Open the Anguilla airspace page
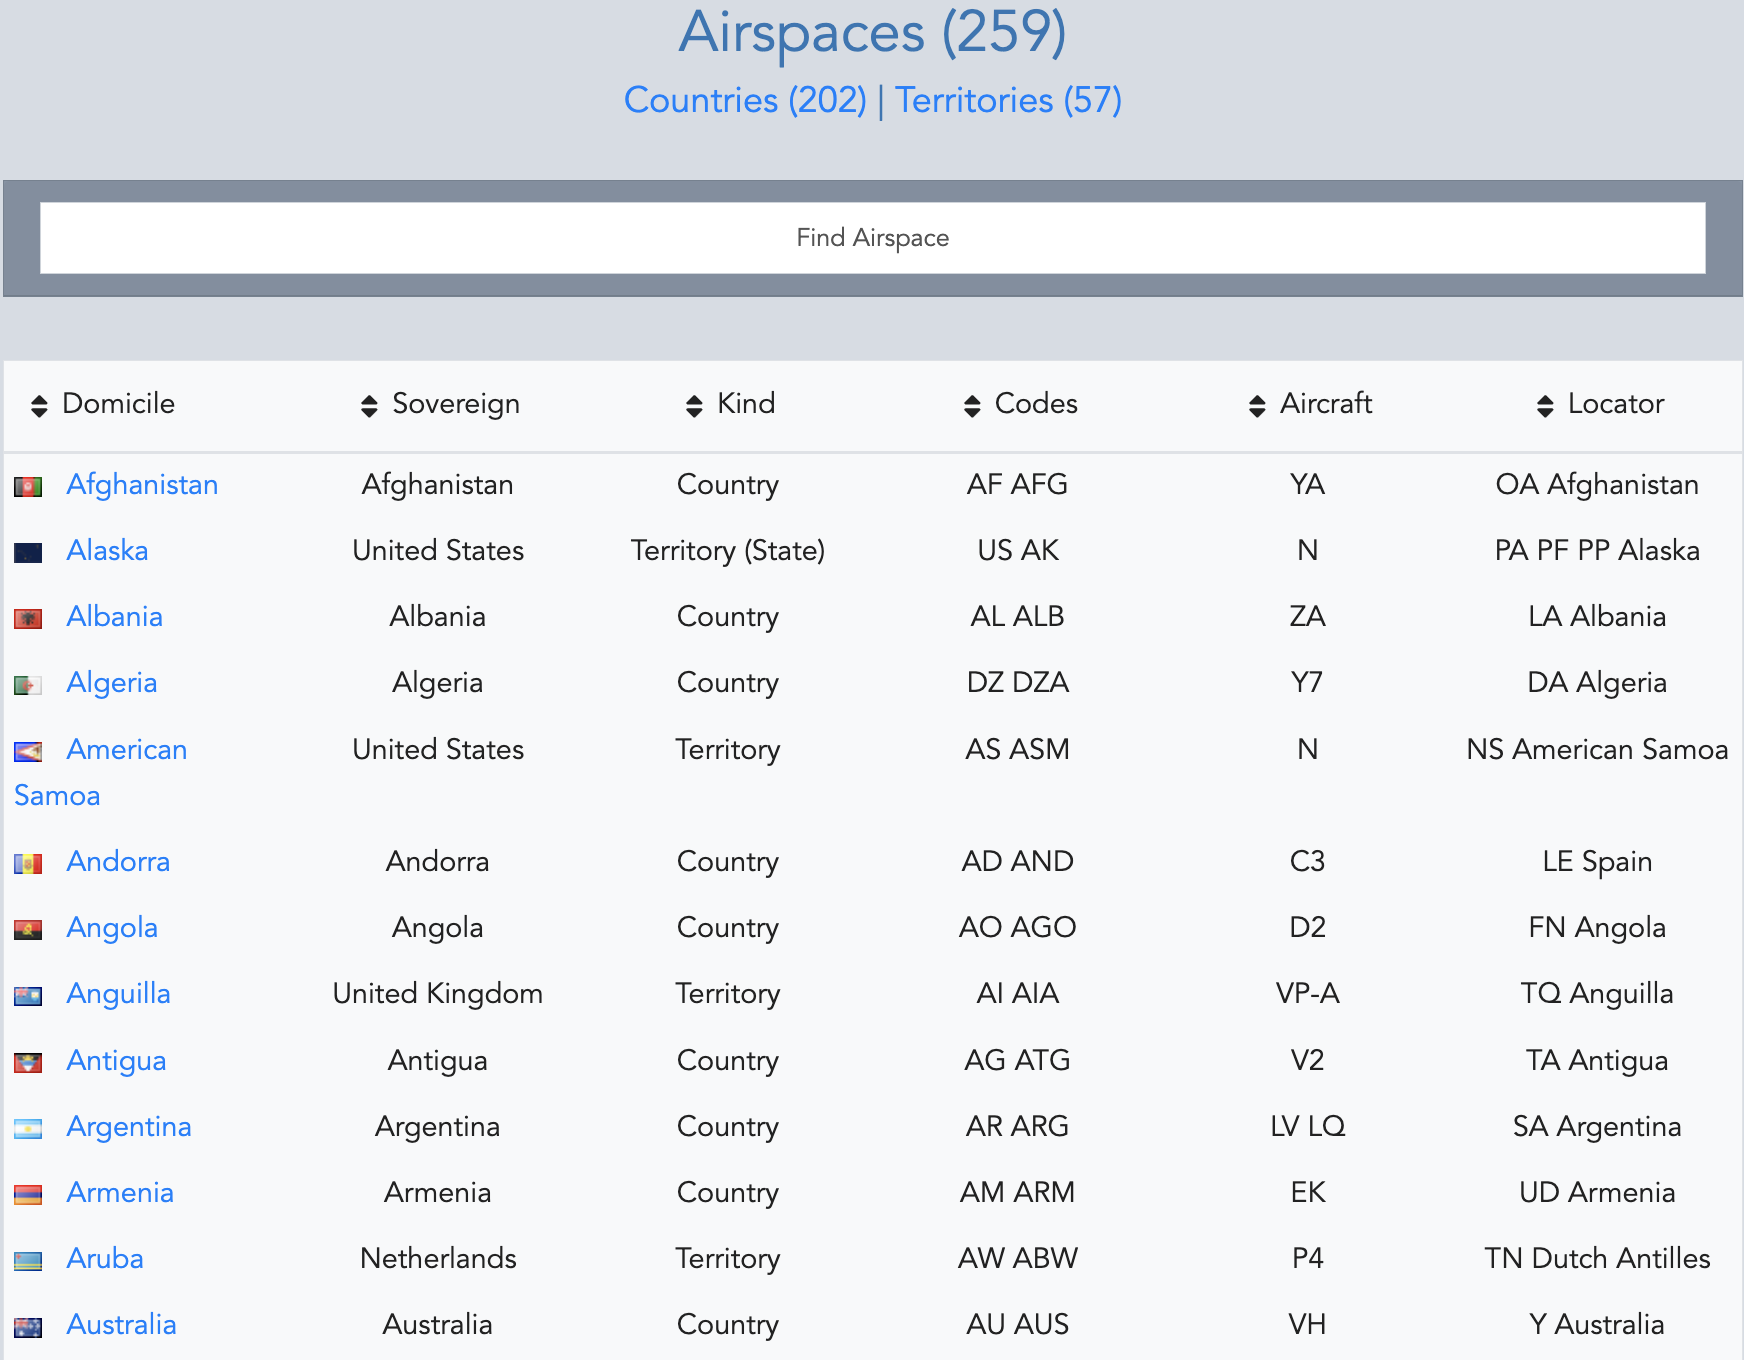This screenshot has width=1744, height=1360. click(118, 994)
